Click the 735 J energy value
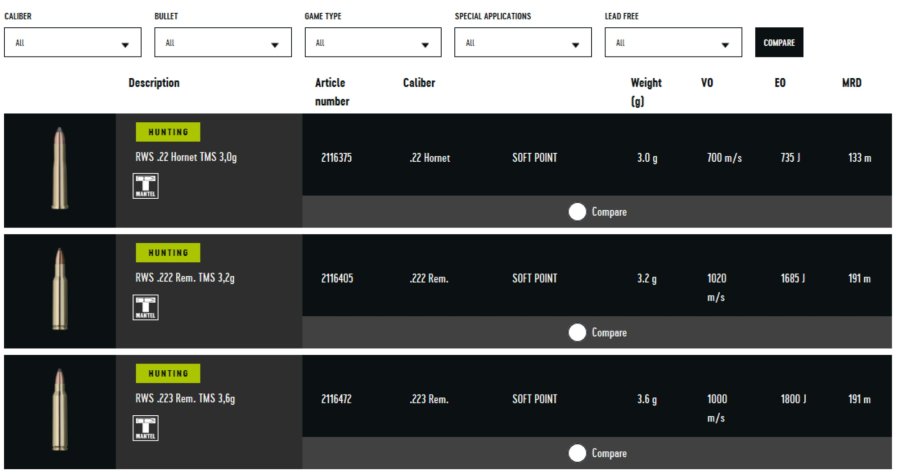 [x=790, y=158]
